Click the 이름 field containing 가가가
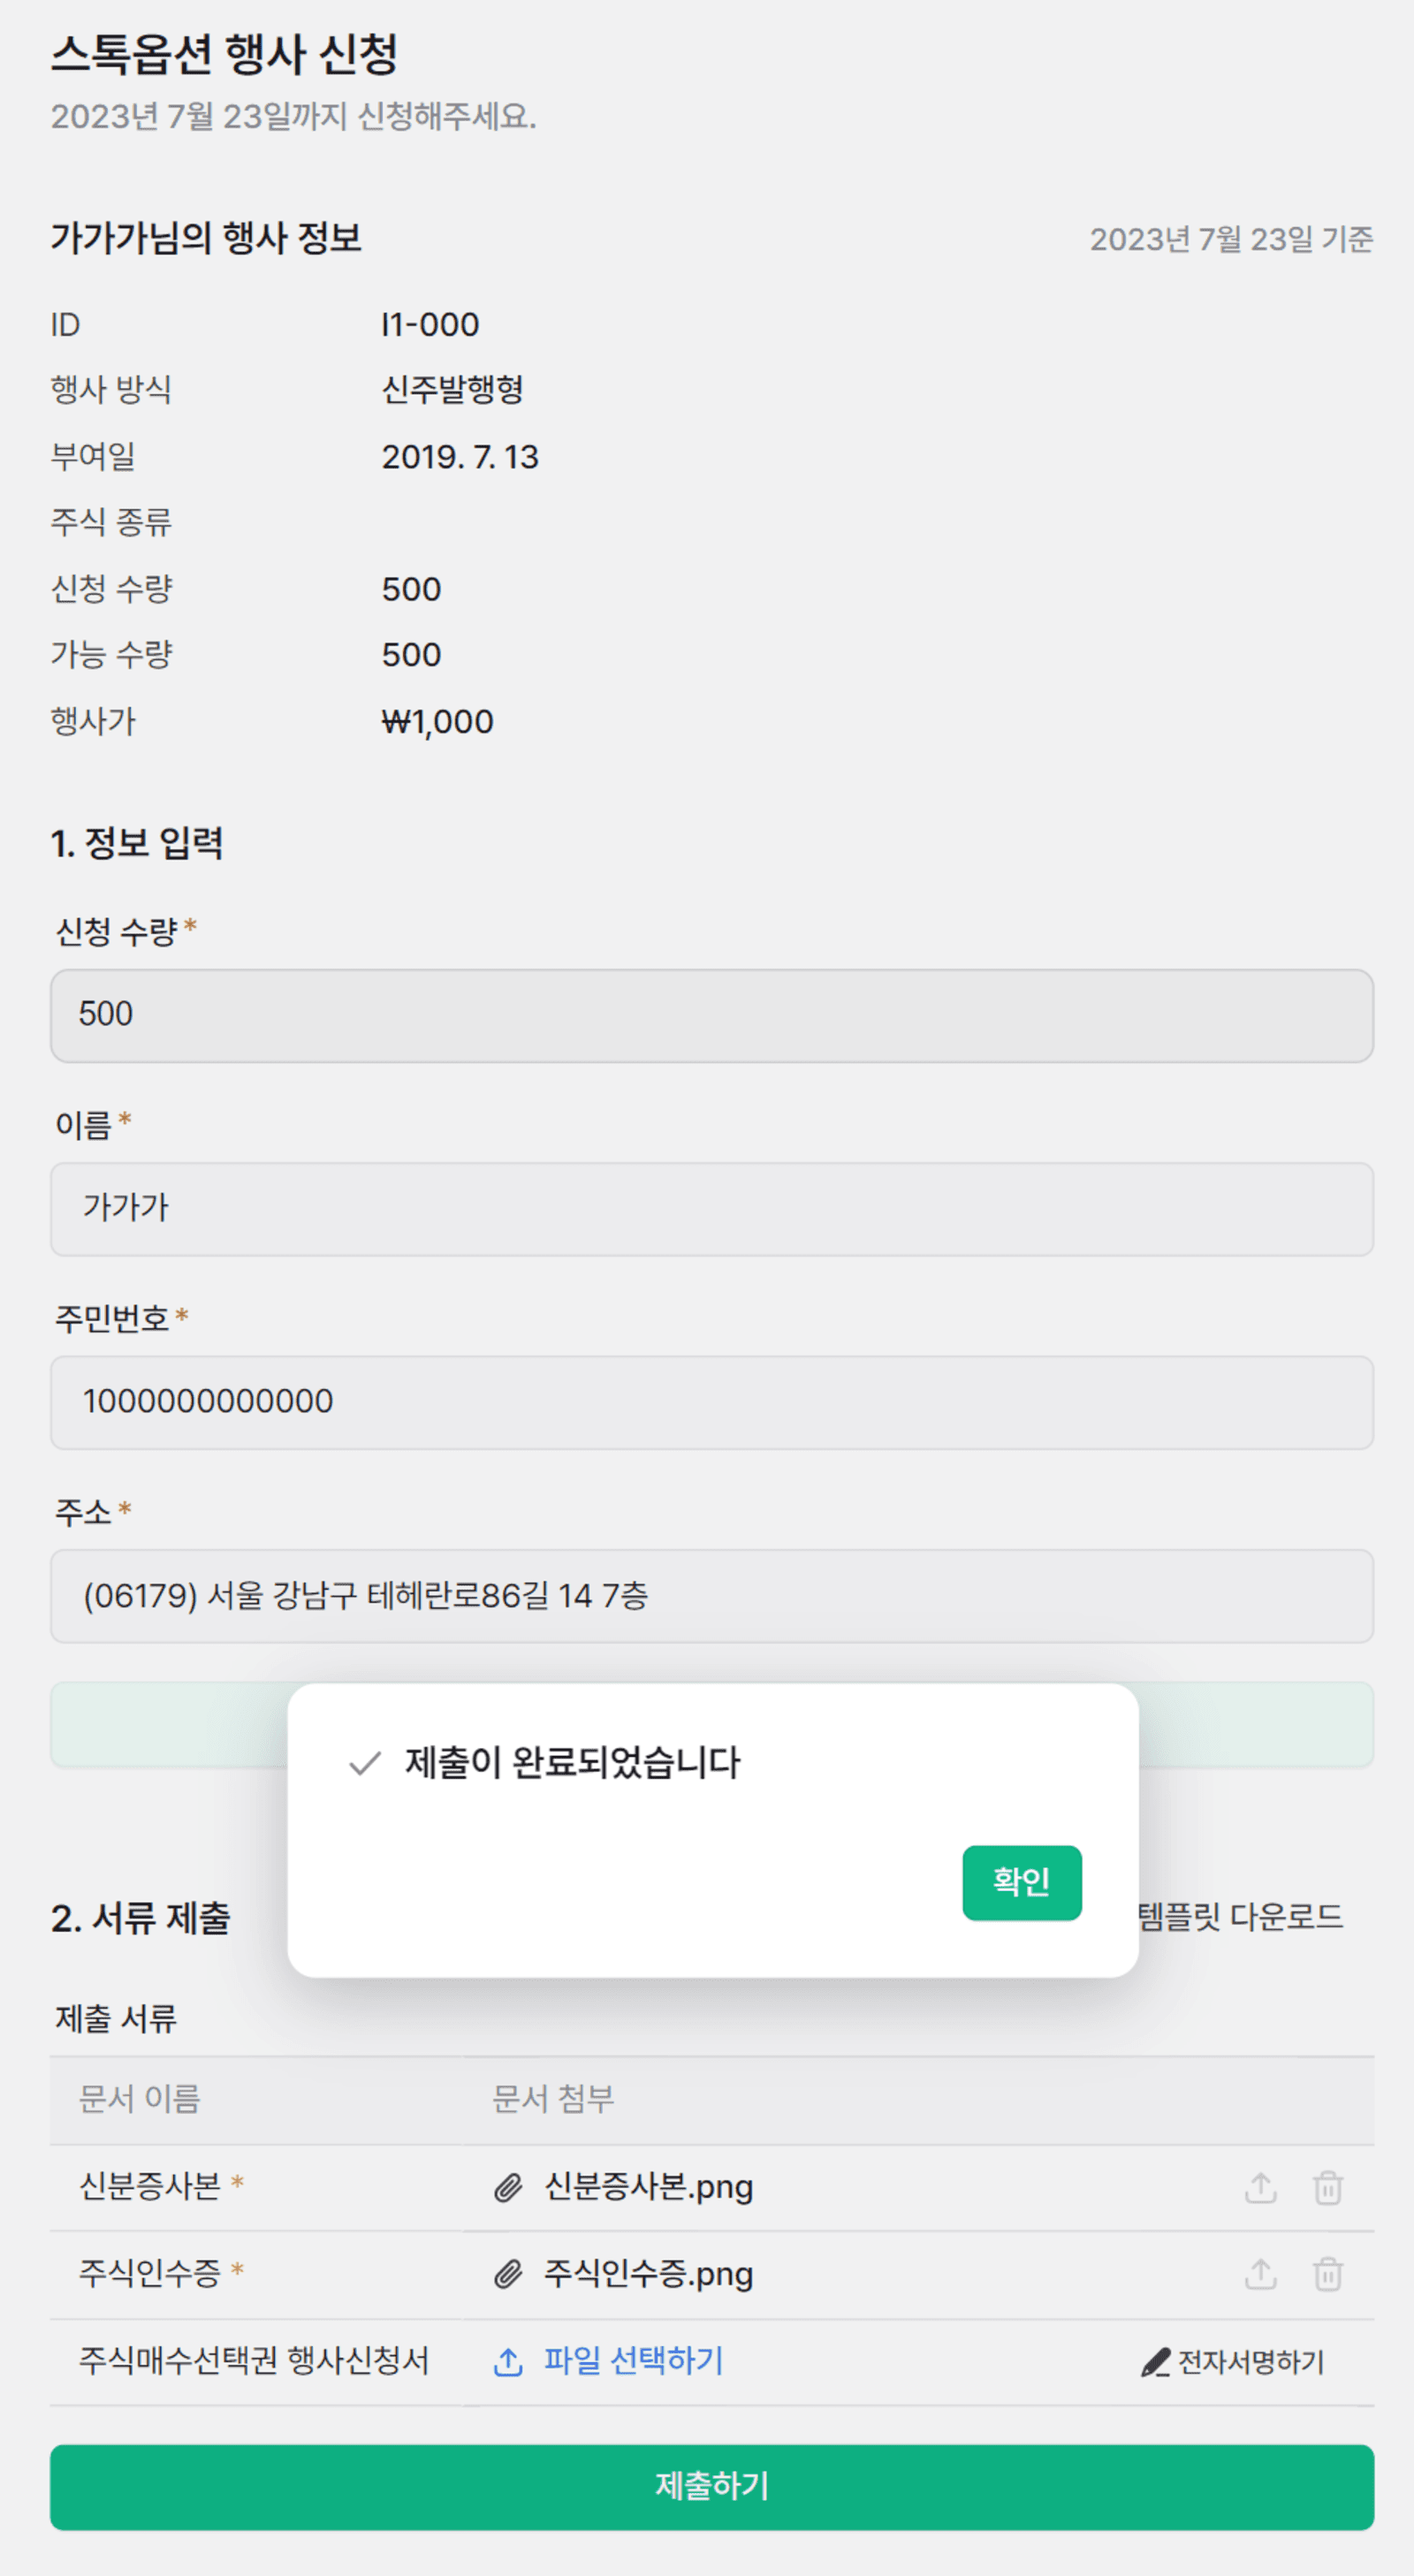1414x2576 pixels. pyautogui.click(x=712, y=1208)
